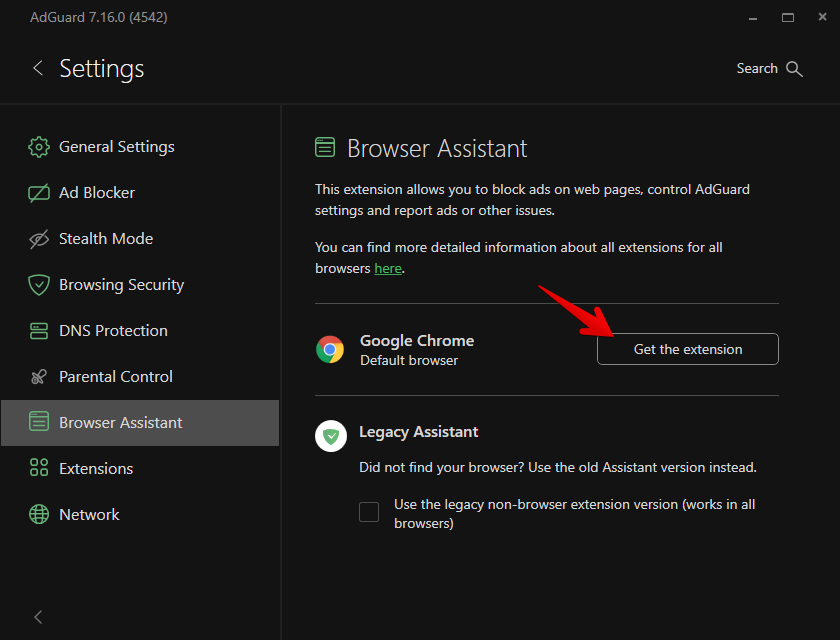Open the 'here' extensions info link

388,269
